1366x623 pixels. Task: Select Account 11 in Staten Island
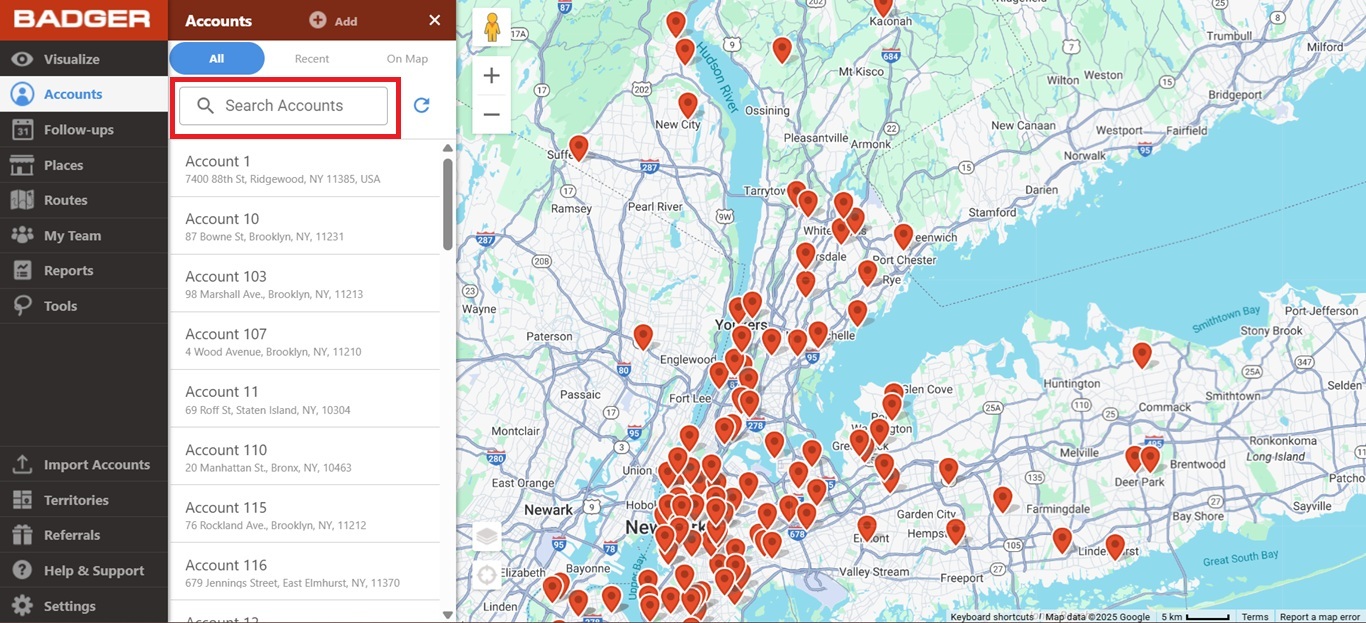pos(305,399)
